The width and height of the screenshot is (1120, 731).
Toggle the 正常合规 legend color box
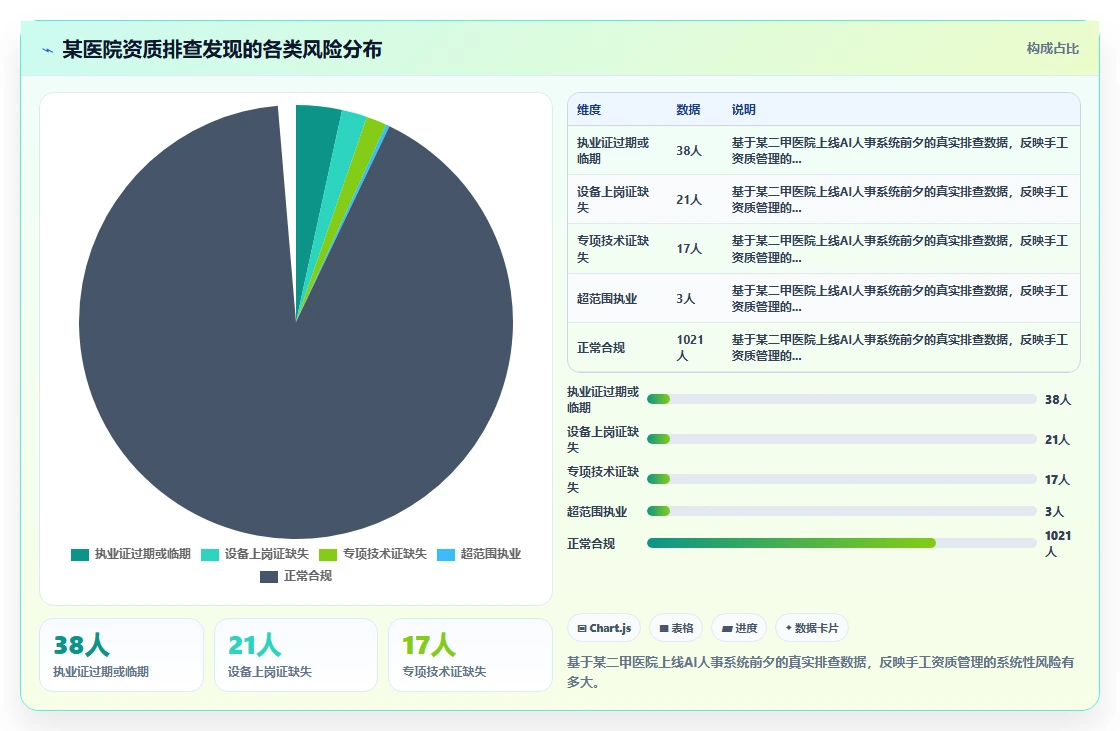point(269,577)
